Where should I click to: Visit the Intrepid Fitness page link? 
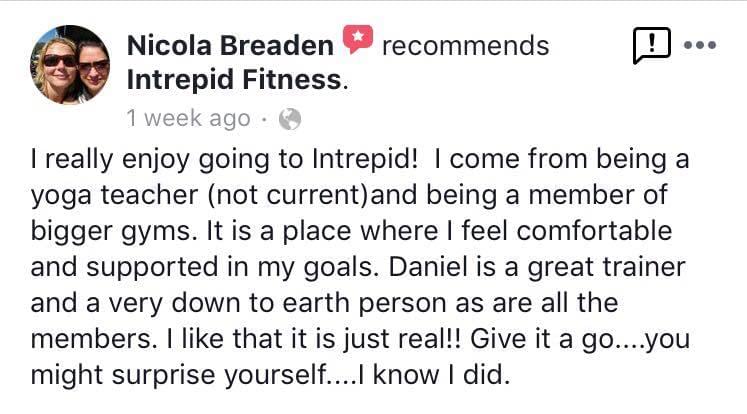[234, 80]
